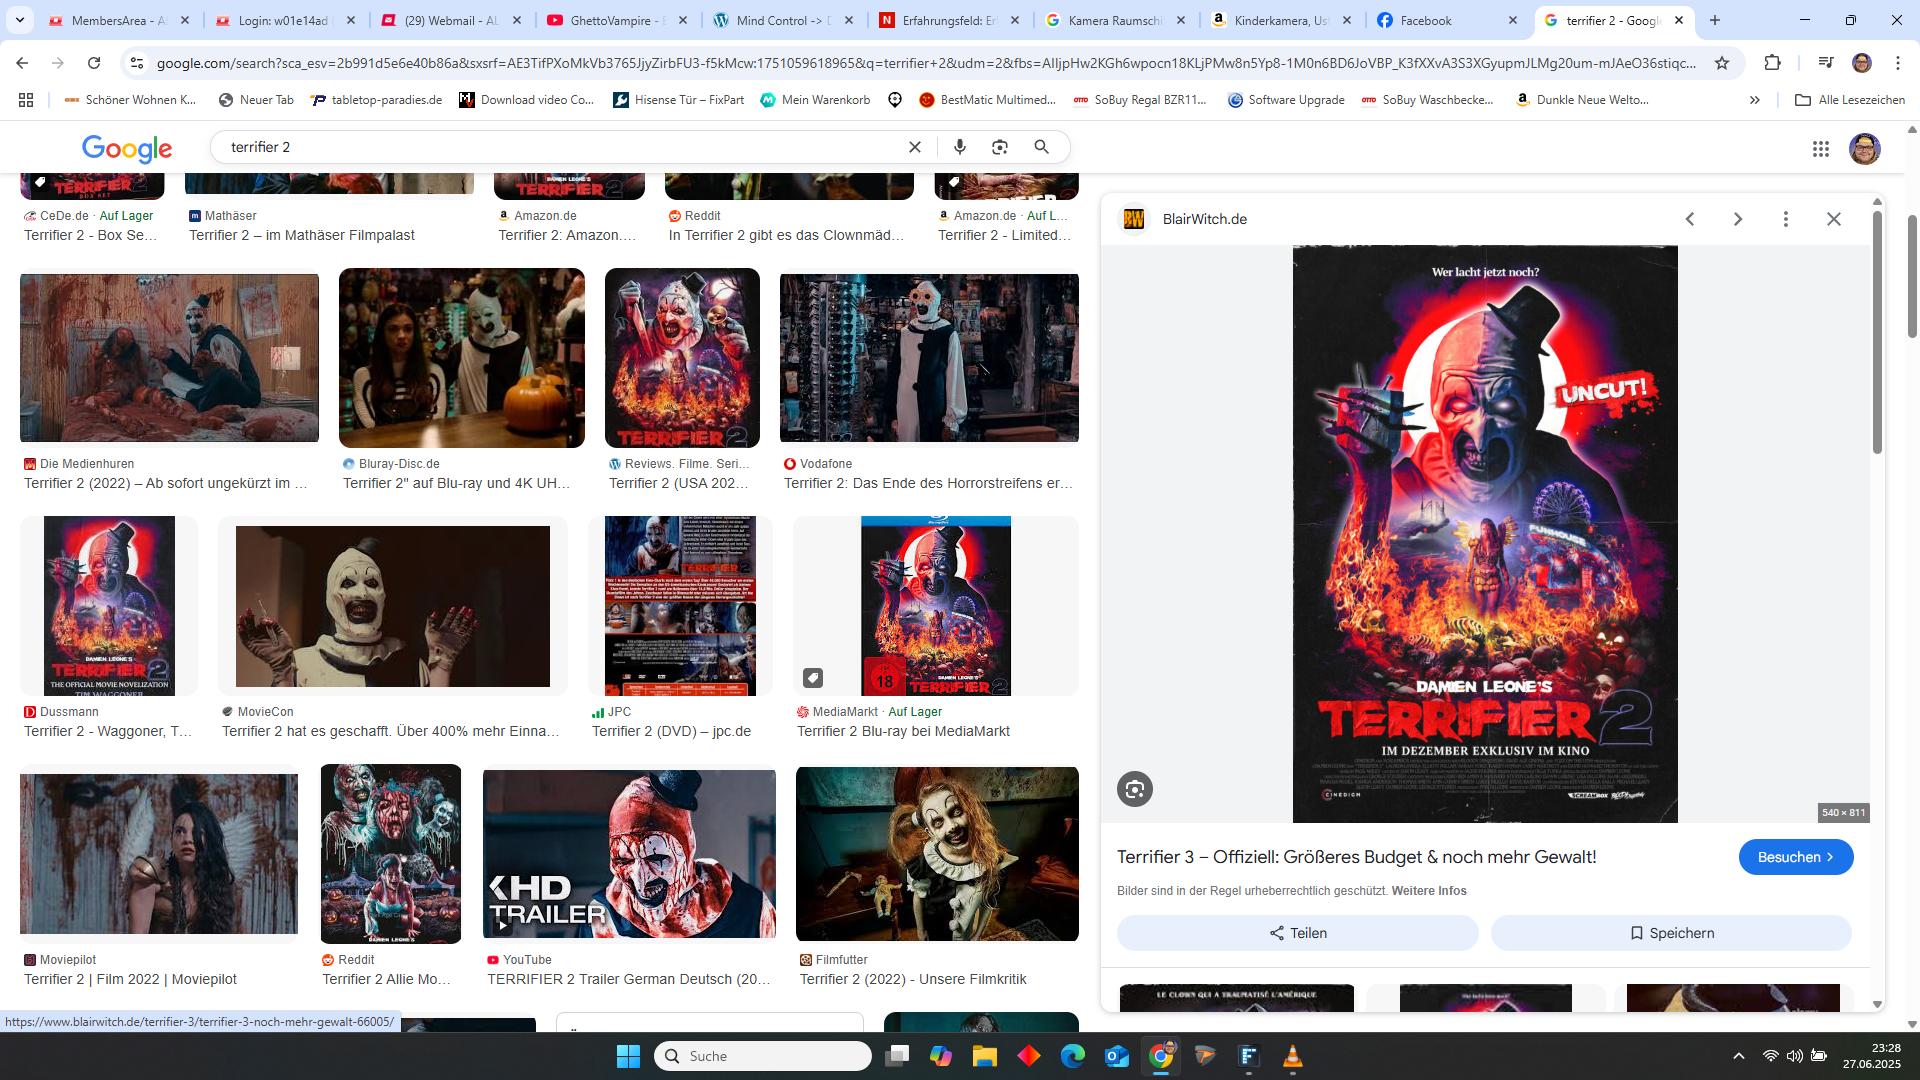The image size is (1920, 1080).
Task: Start voice search with the microphone icon
Action: click(960, 147)
